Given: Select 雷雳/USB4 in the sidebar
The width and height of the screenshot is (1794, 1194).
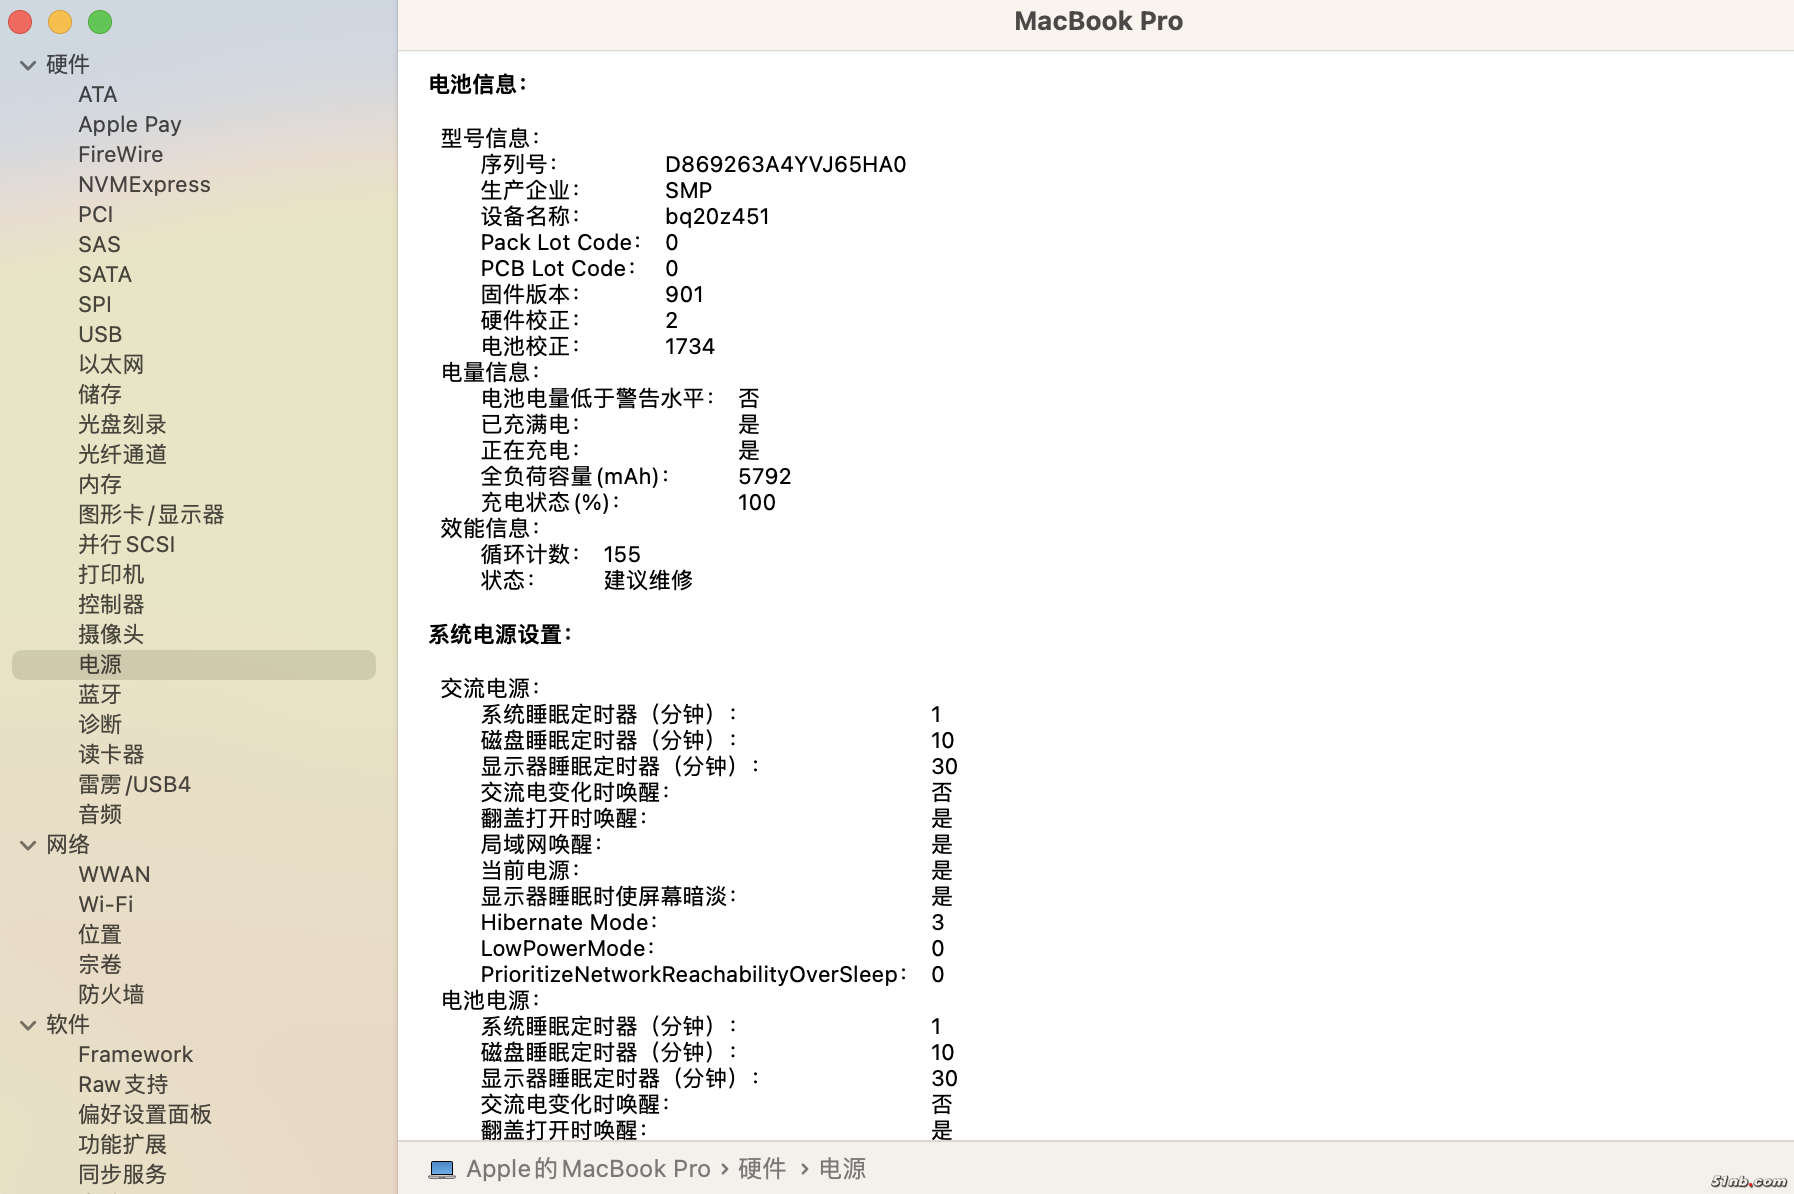Looking at the screenshot, I should click(x=135, y=785).
